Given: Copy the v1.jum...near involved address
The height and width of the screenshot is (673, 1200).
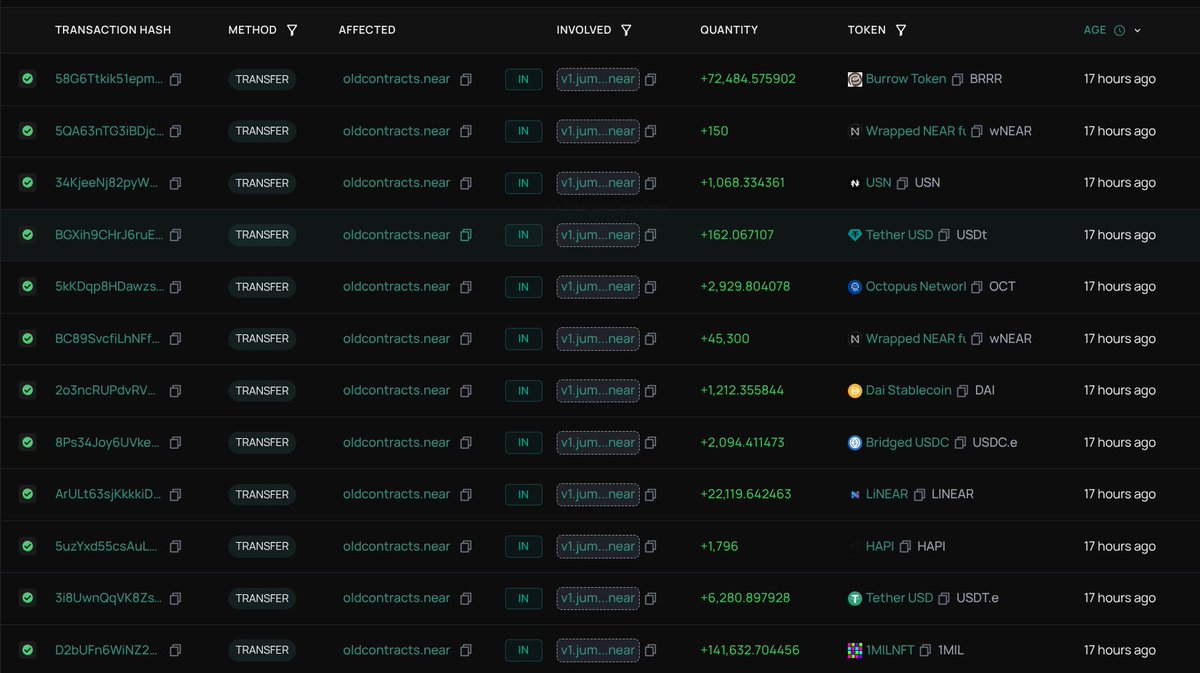Looking at the screenshot, I should [650, 79].
